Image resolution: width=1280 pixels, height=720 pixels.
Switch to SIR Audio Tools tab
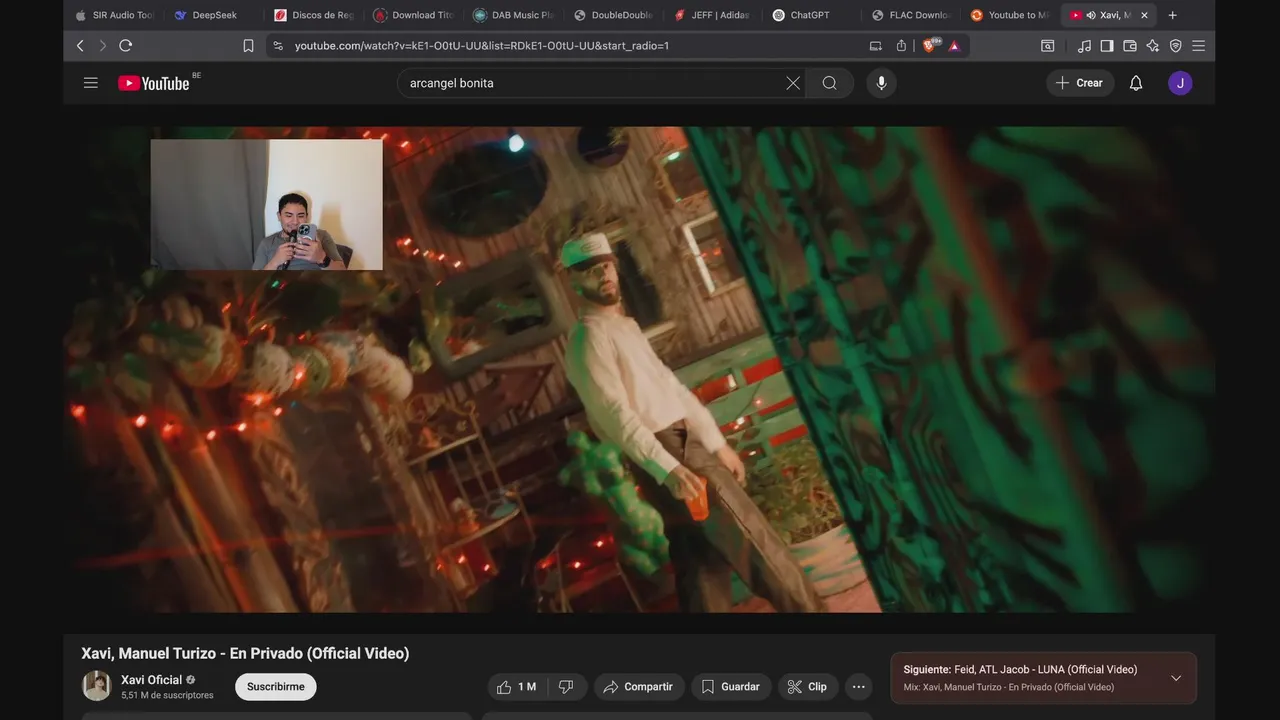[116, 15]
